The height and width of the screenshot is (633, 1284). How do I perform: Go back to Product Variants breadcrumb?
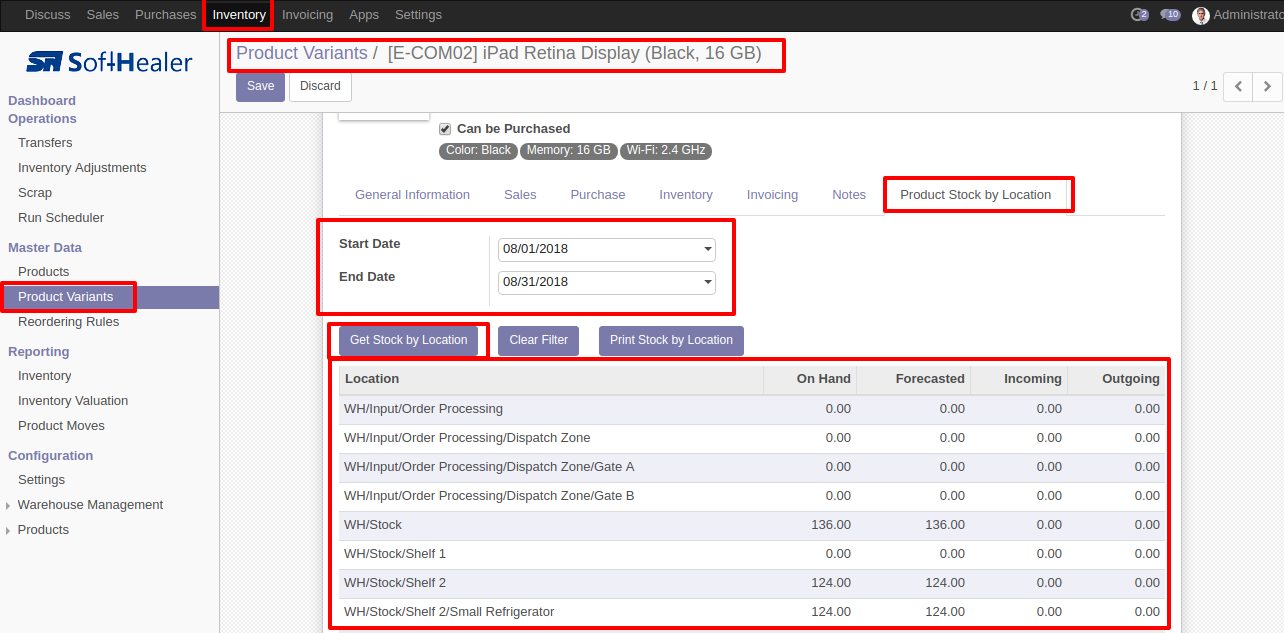point(302,53)
